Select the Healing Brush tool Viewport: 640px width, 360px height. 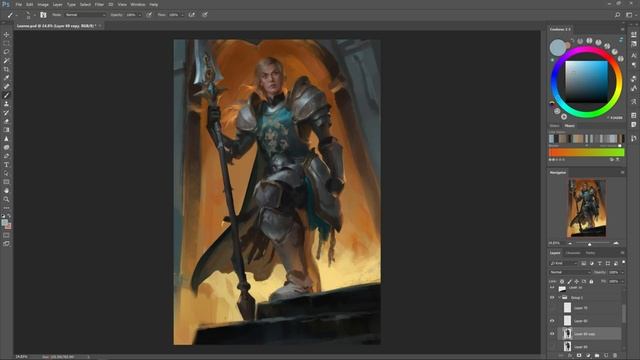(6, 87)
